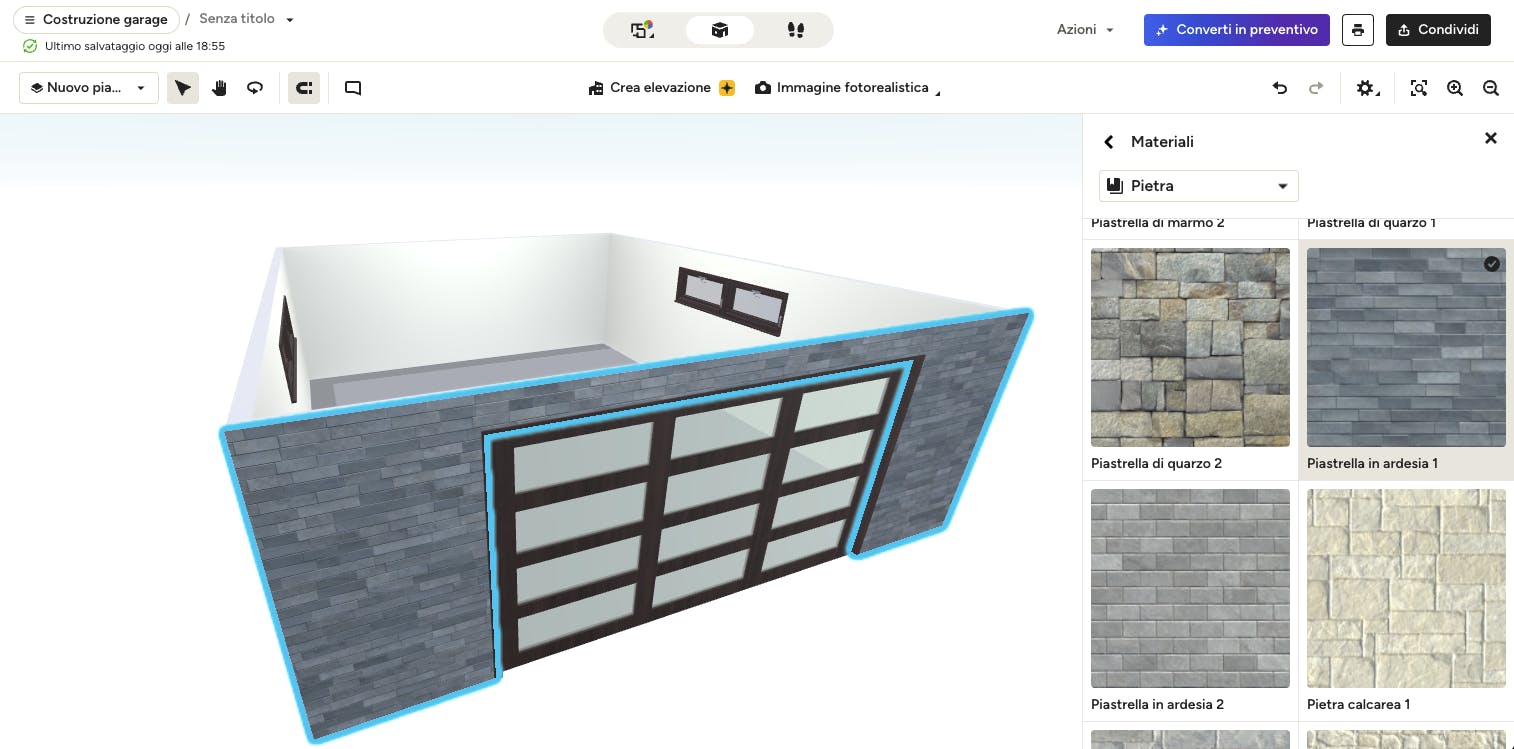
Task: Click Crea elevazione
Action: (662, 88)
